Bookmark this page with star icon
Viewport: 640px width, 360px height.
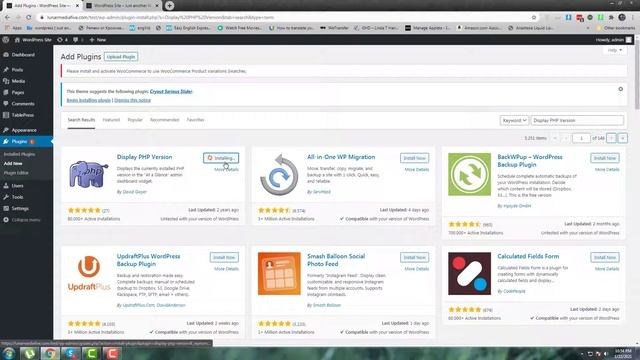(534, 18)
